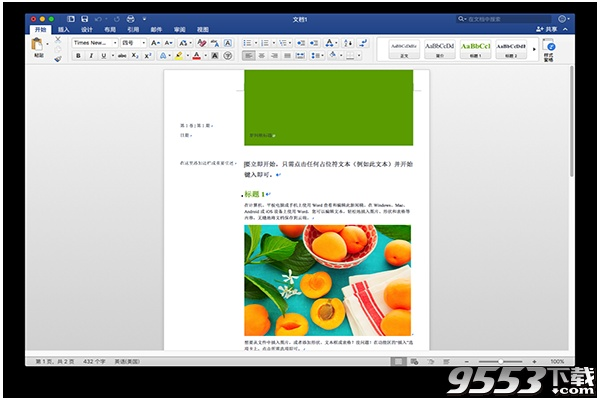Screen dimensions: 600x400
Task: Switch to the 插入 (Insert) tab
Action: click(x=63, y=30)
